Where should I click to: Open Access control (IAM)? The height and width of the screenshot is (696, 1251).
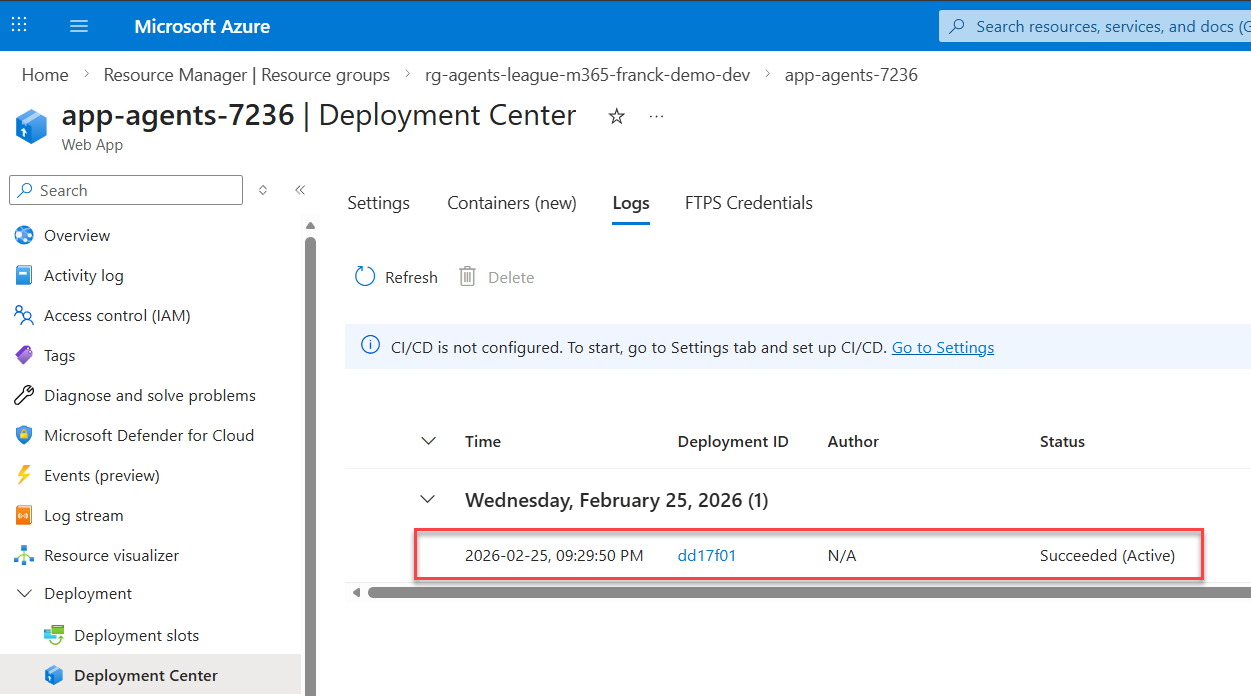[116, 316]
